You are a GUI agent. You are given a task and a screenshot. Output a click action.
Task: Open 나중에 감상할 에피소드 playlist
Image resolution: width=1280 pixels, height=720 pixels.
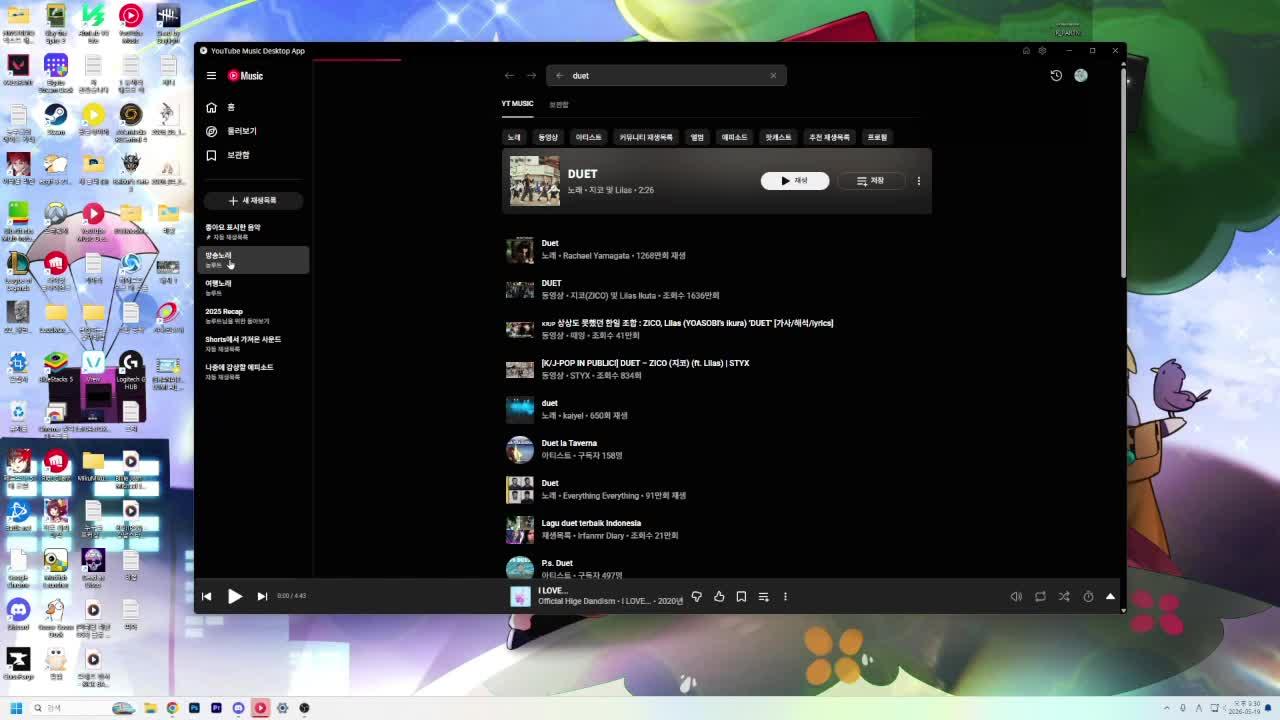pyautogui.click(x=254, y=372)
